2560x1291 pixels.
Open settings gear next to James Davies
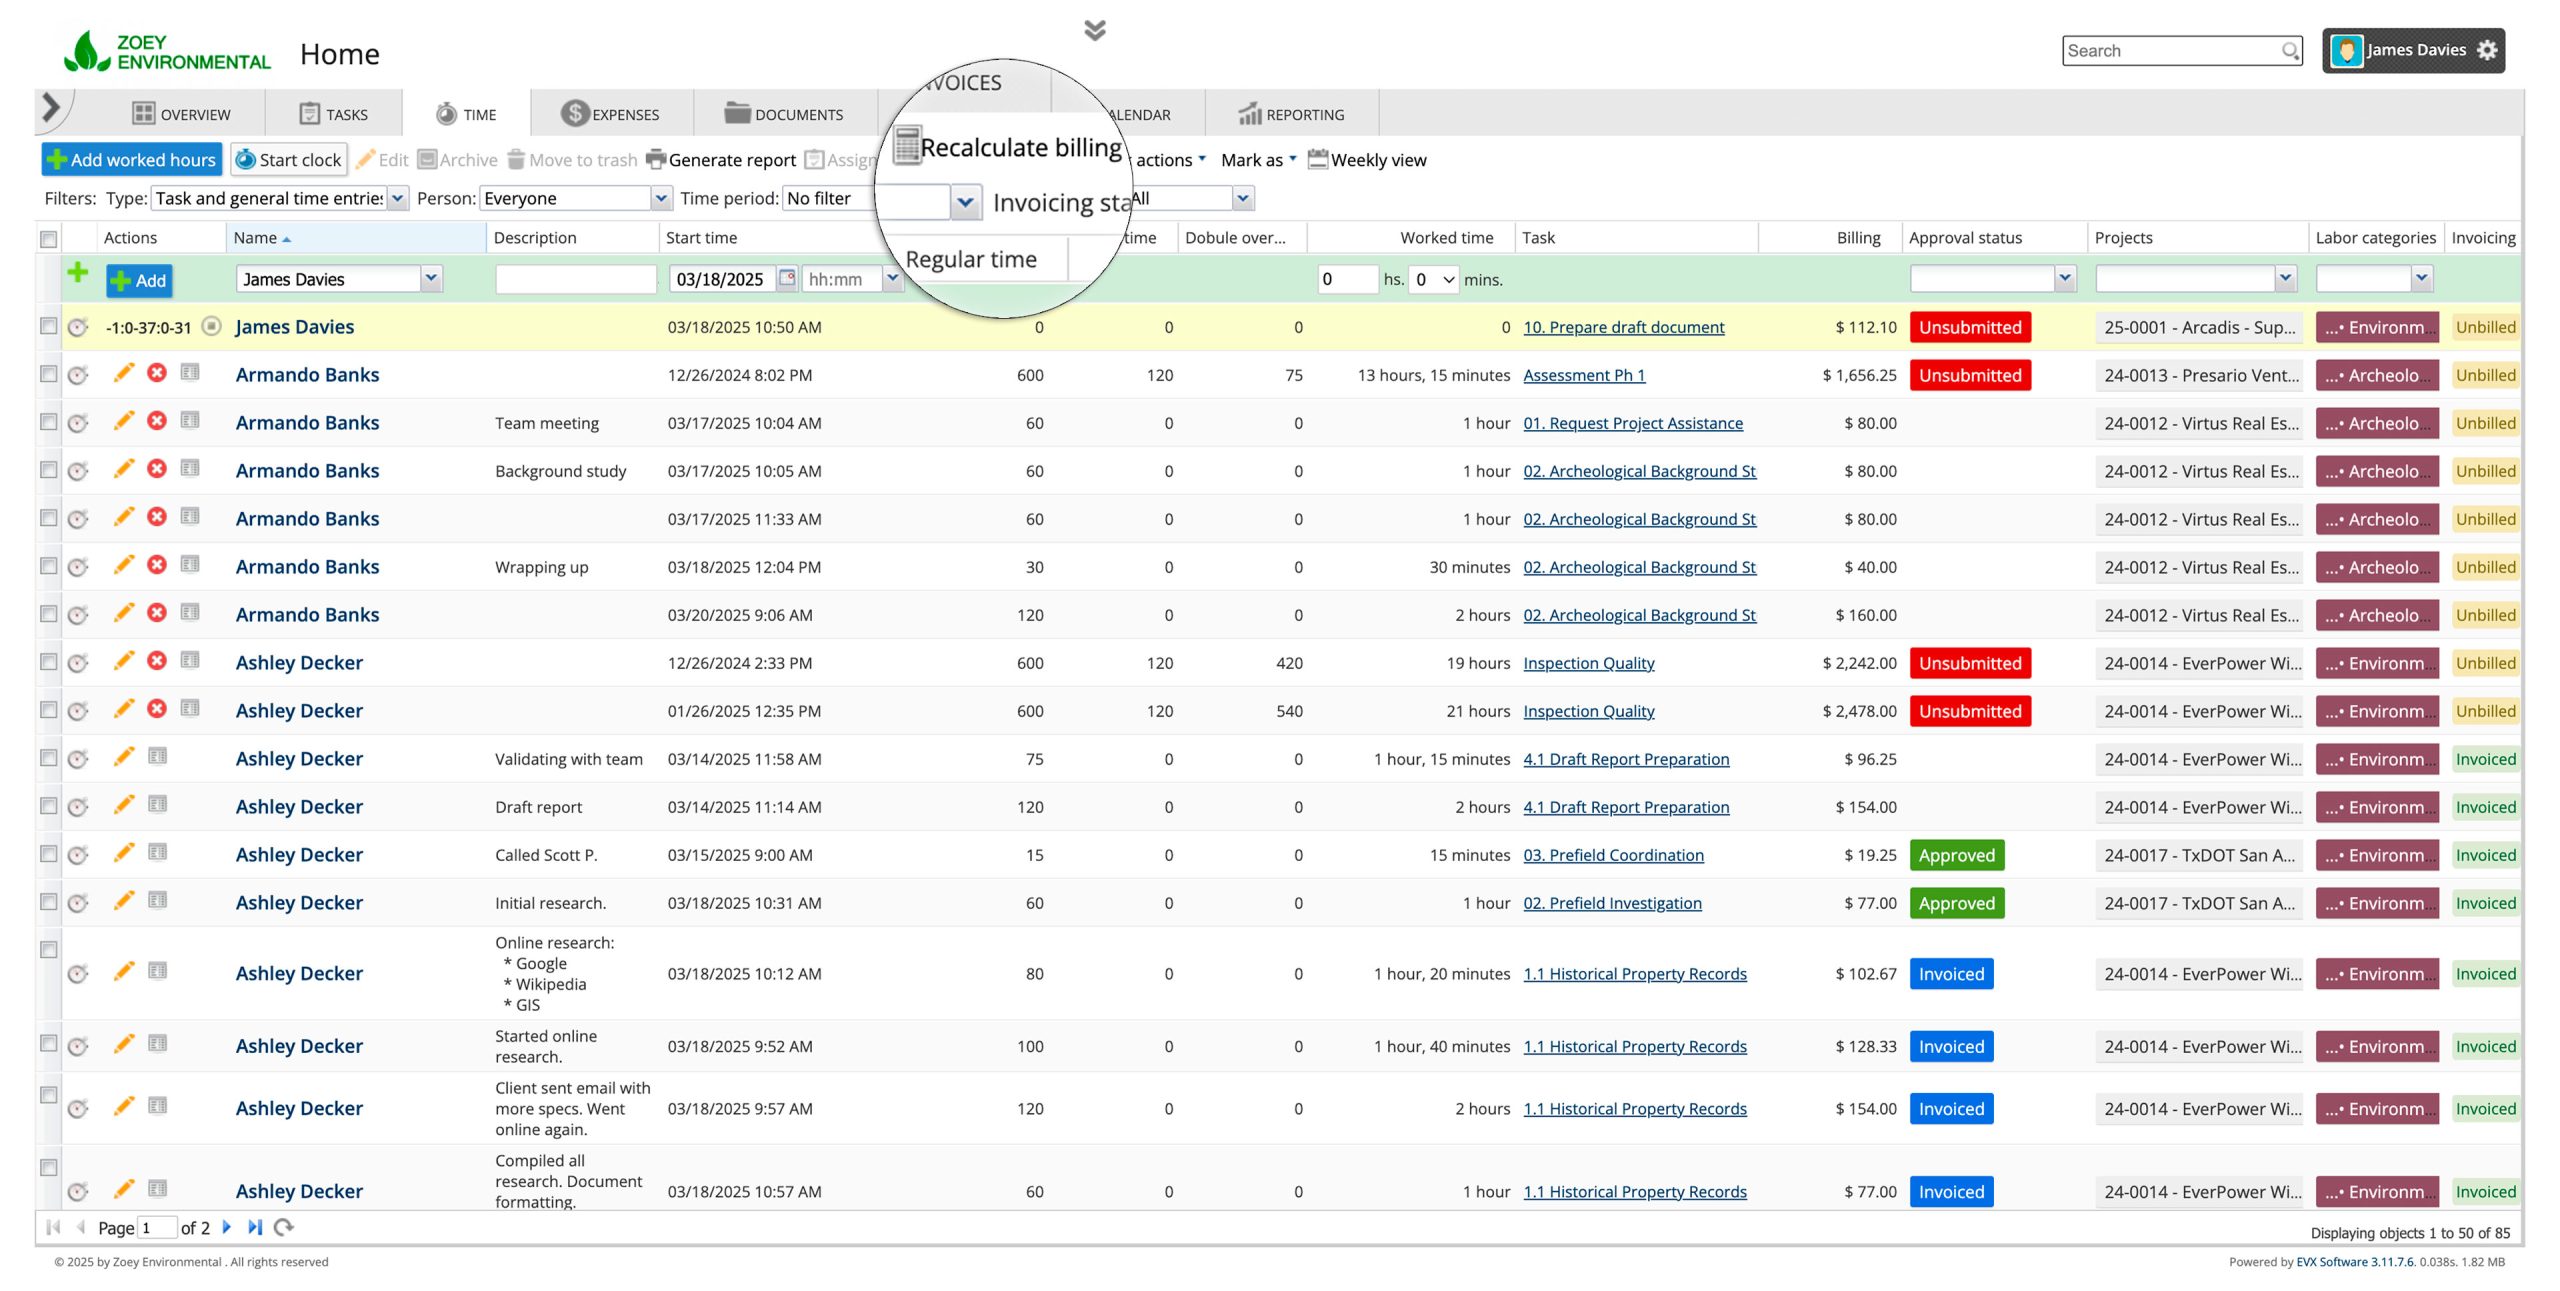tap(2487, 51)
